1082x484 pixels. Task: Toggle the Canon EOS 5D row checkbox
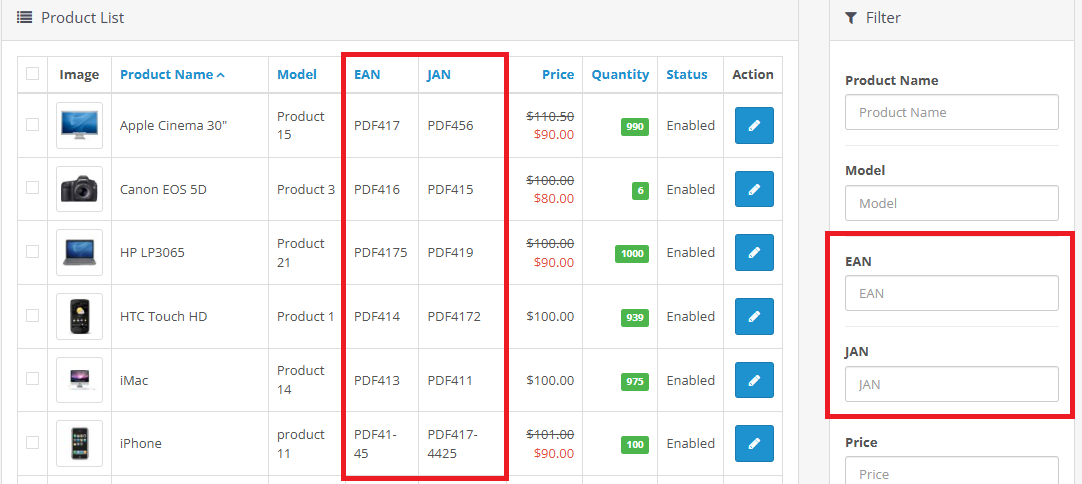tap(33, 188)
